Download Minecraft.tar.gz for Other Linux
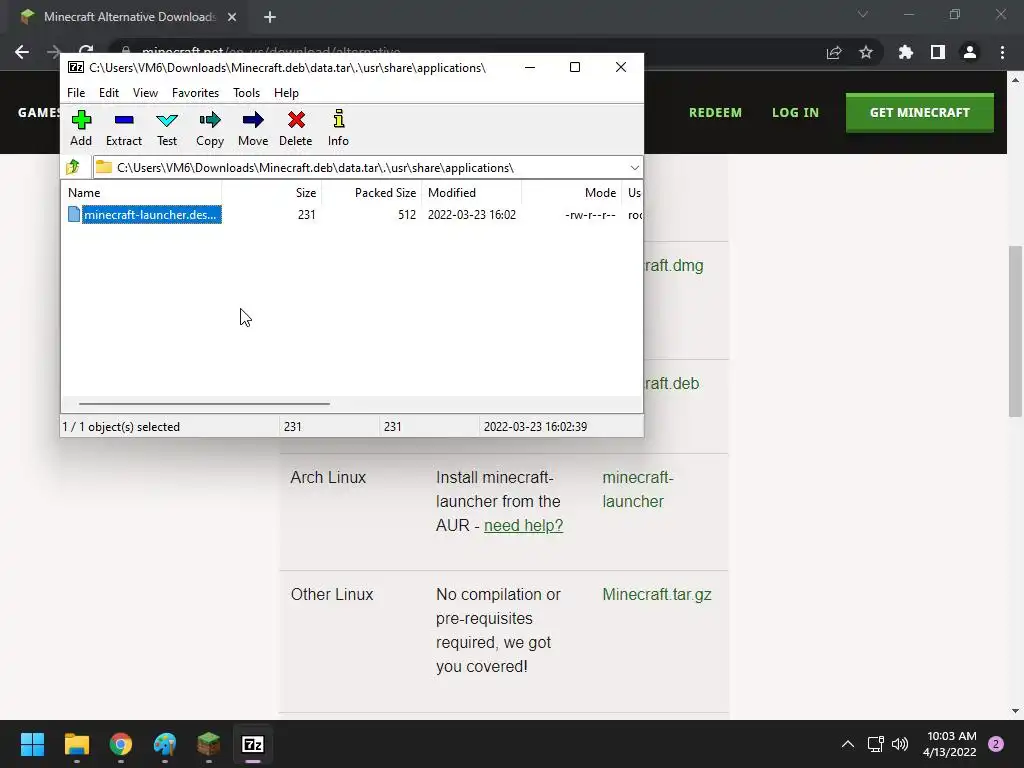This screenshot has width=1024, height=768. coord(657,594)
